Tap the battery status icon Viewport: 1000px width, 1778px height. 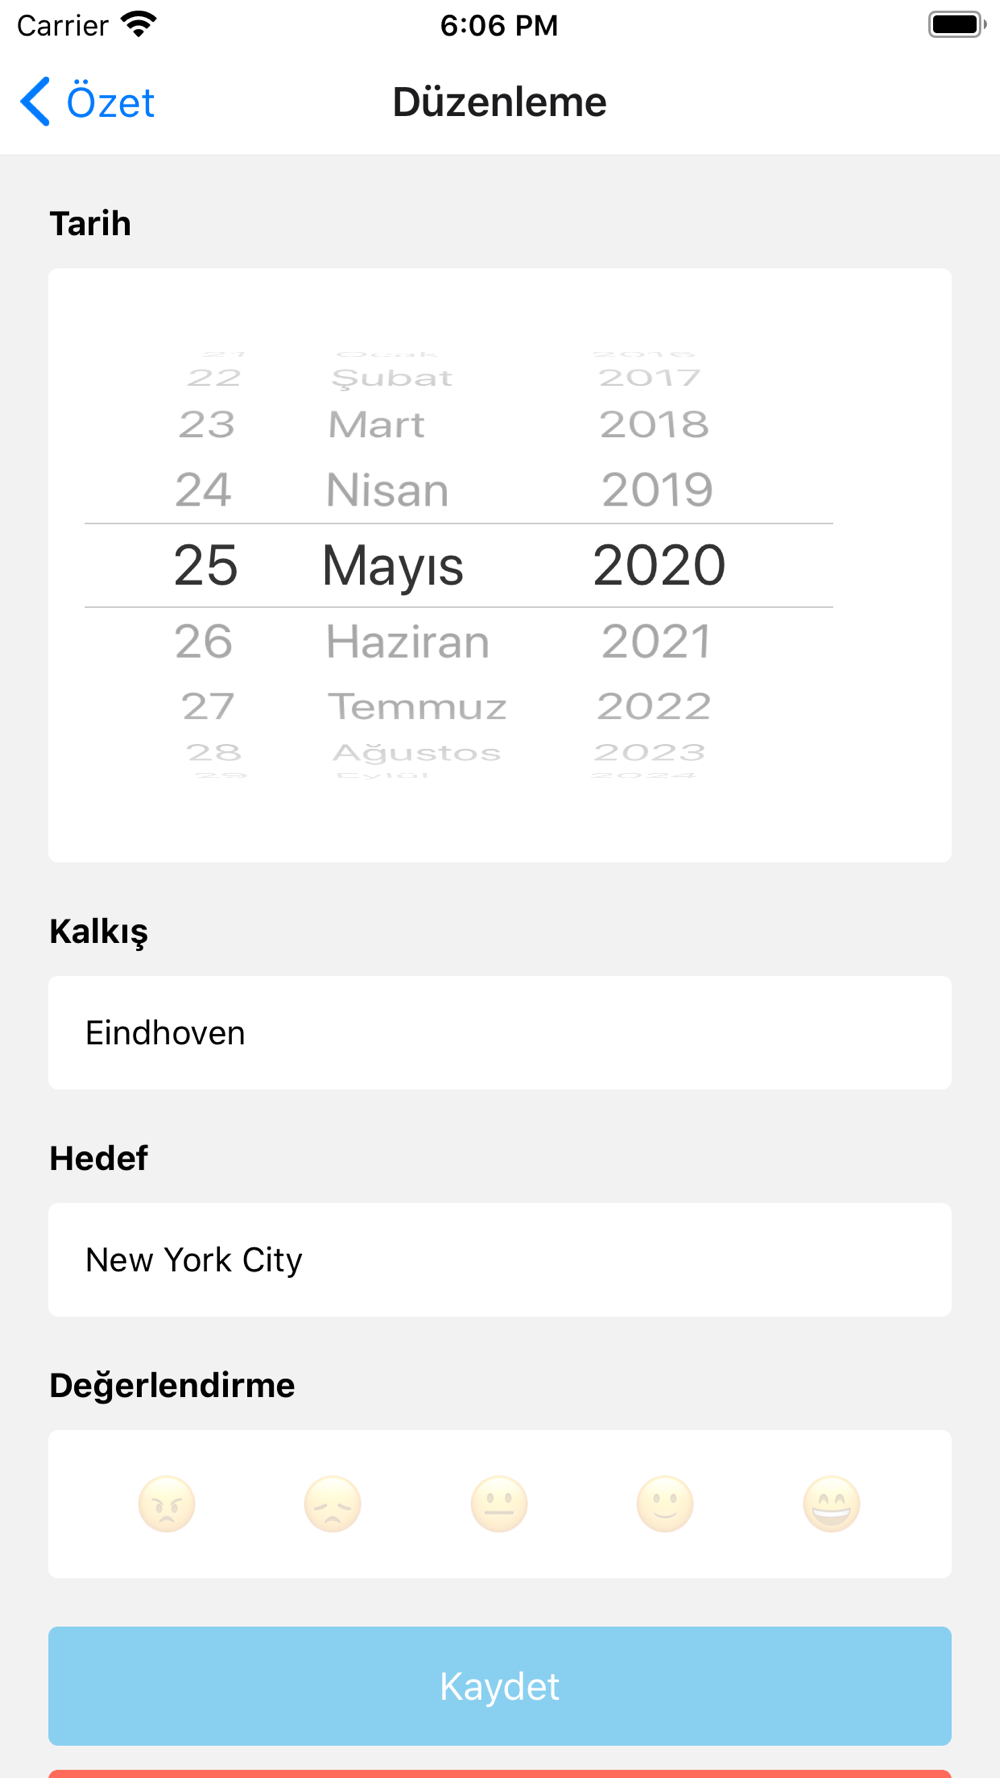955,24
